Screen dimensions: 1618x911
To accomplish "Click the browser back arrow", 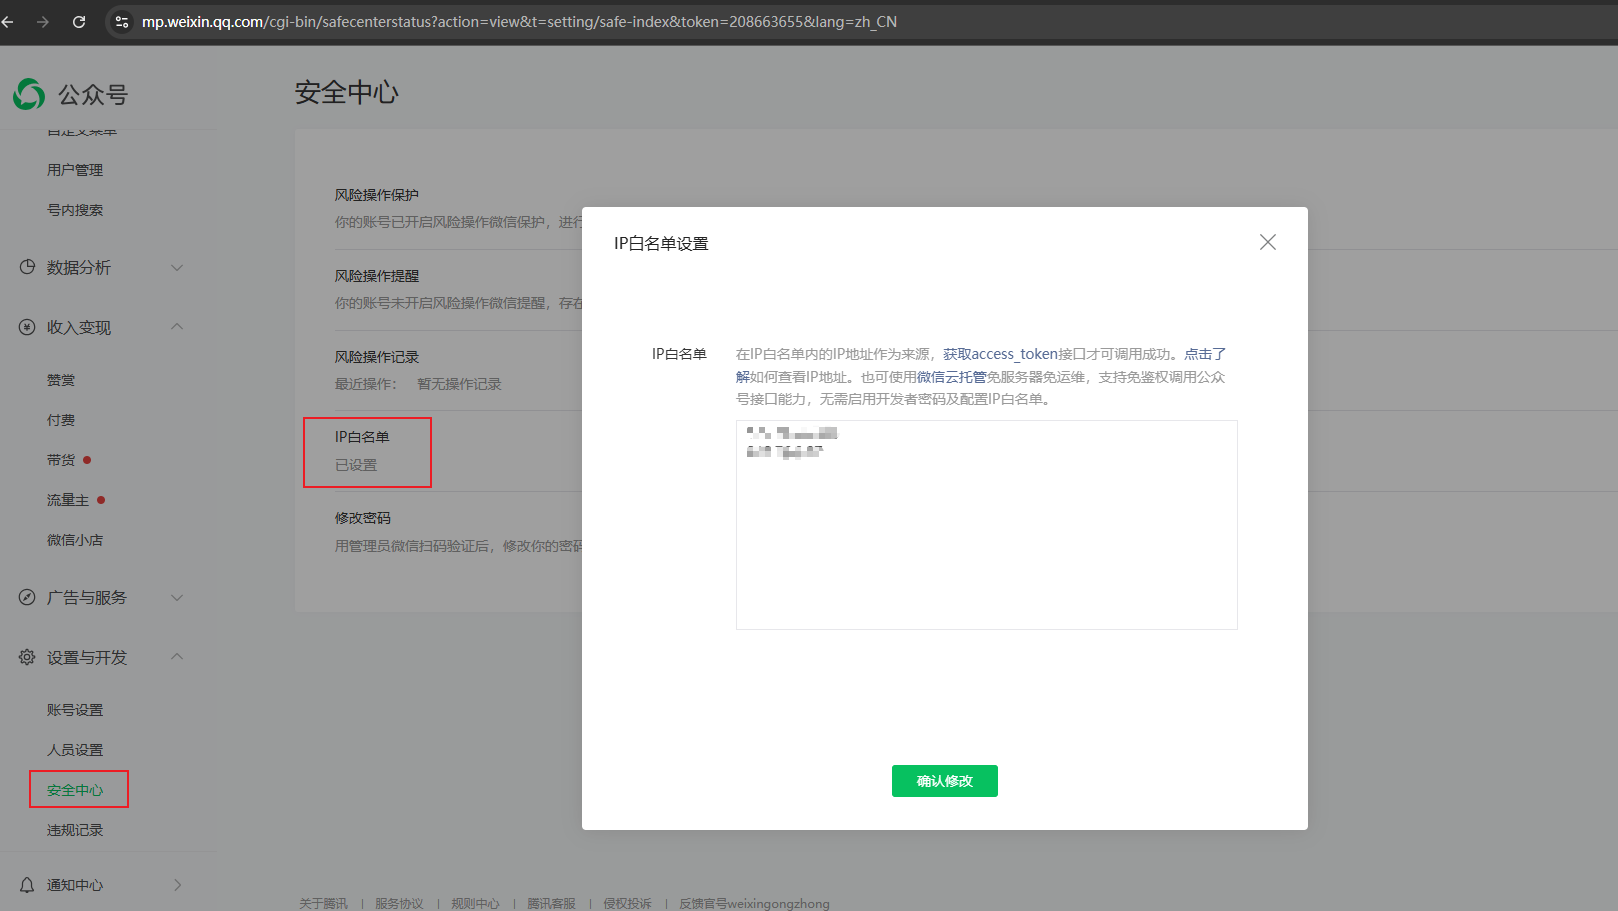I will click(8, 21).
